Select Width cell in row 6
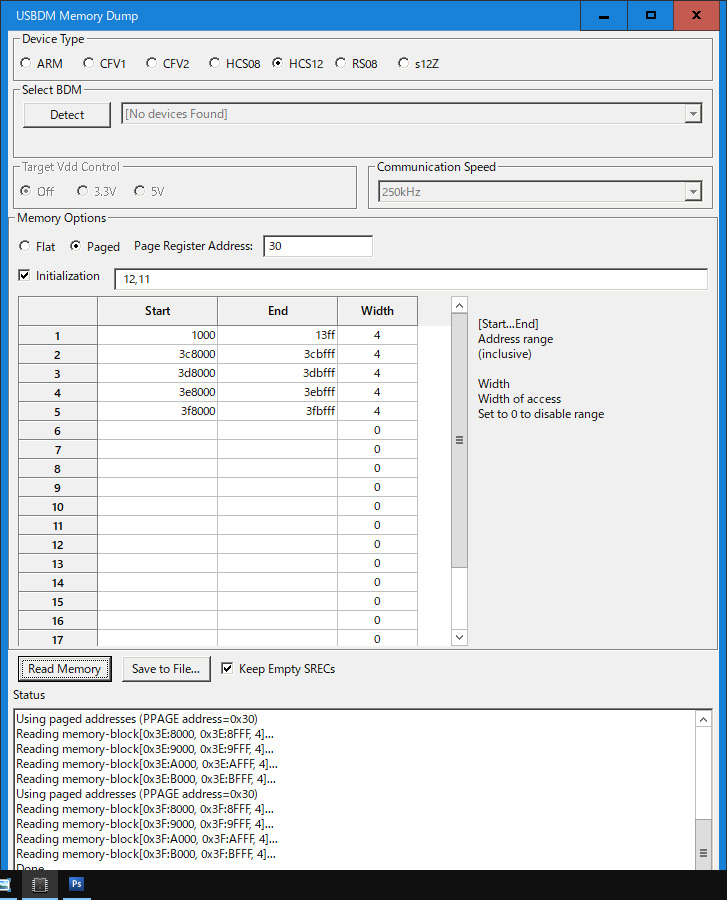 pyautogui.click(x=377, y=430)
